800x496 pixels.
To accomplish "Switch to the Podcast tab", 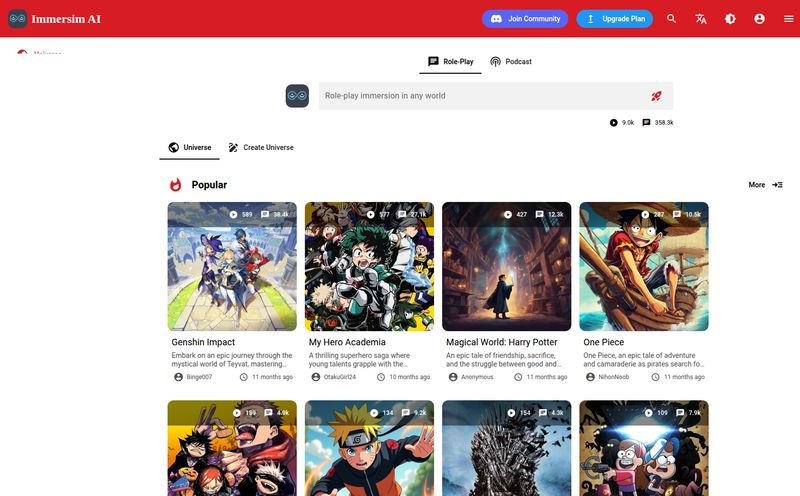I will (x=511, y=62).
